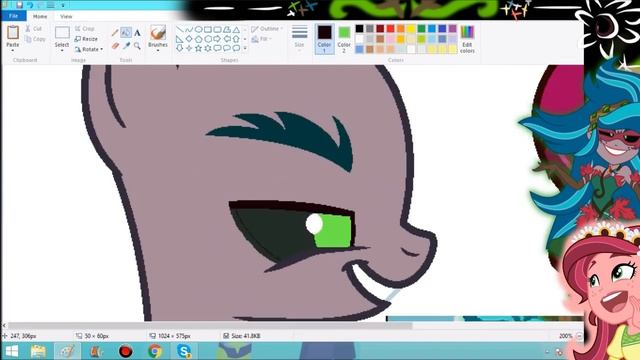Viewport: 640px width, 360px height.
Task: Select Color 2 button
Action: [x=344, y=39]
